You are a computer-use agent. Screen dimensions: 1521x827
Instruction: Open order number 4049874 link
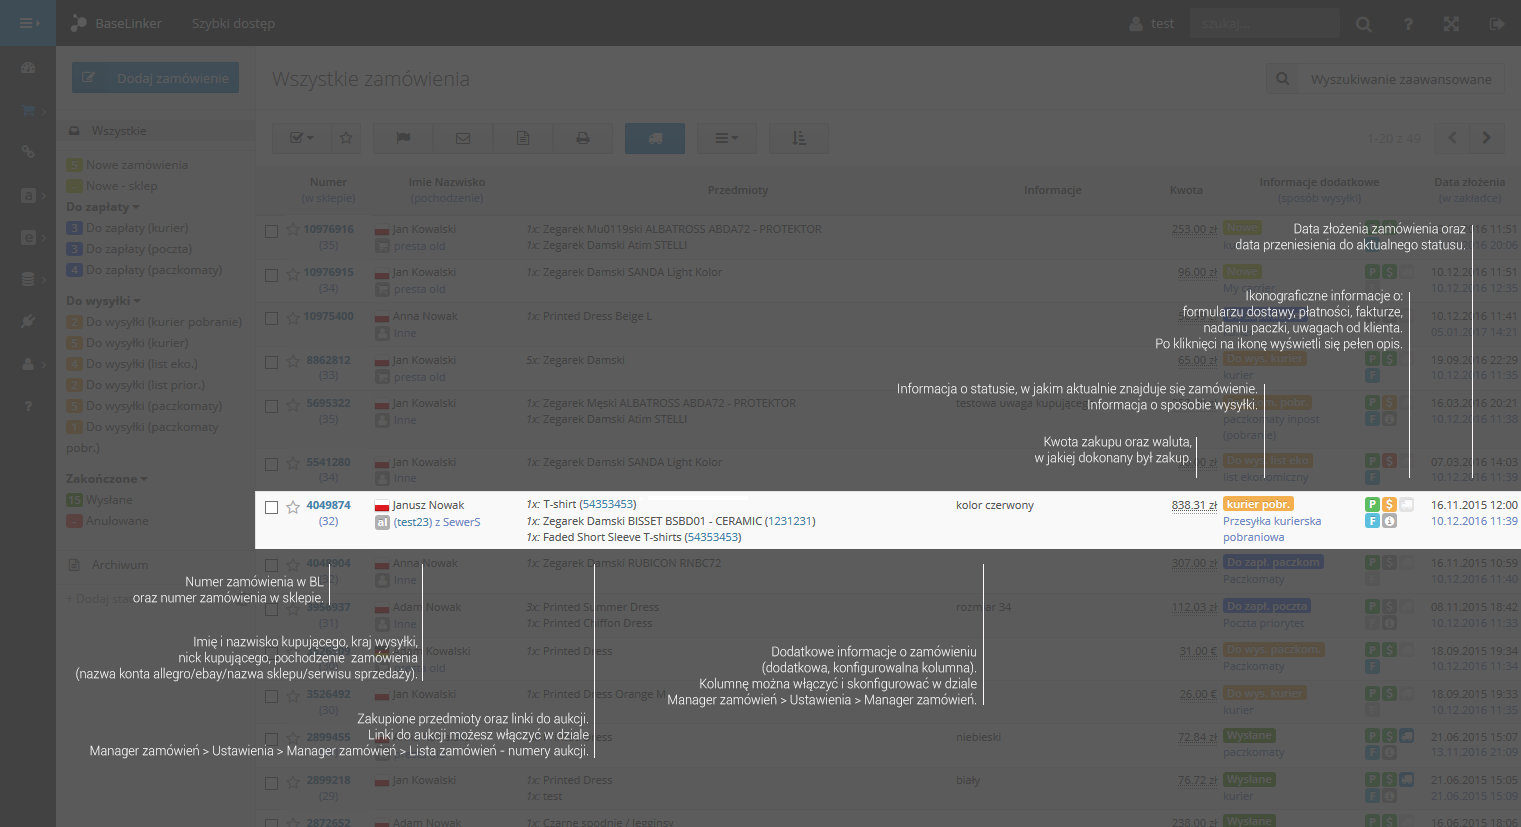(328, 505)
